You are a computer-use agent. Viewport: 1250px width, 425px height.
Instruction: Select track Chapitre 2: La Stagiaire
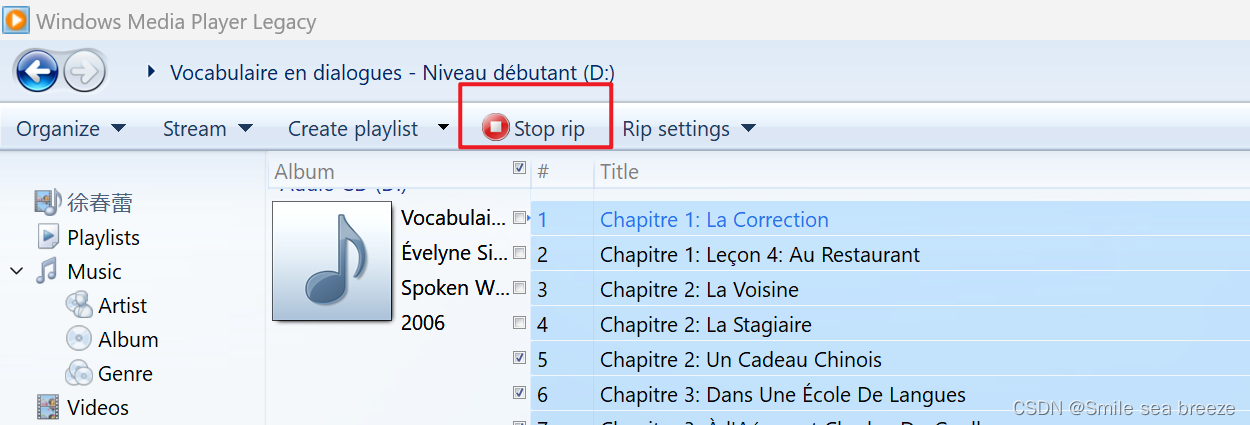(706, 325)
